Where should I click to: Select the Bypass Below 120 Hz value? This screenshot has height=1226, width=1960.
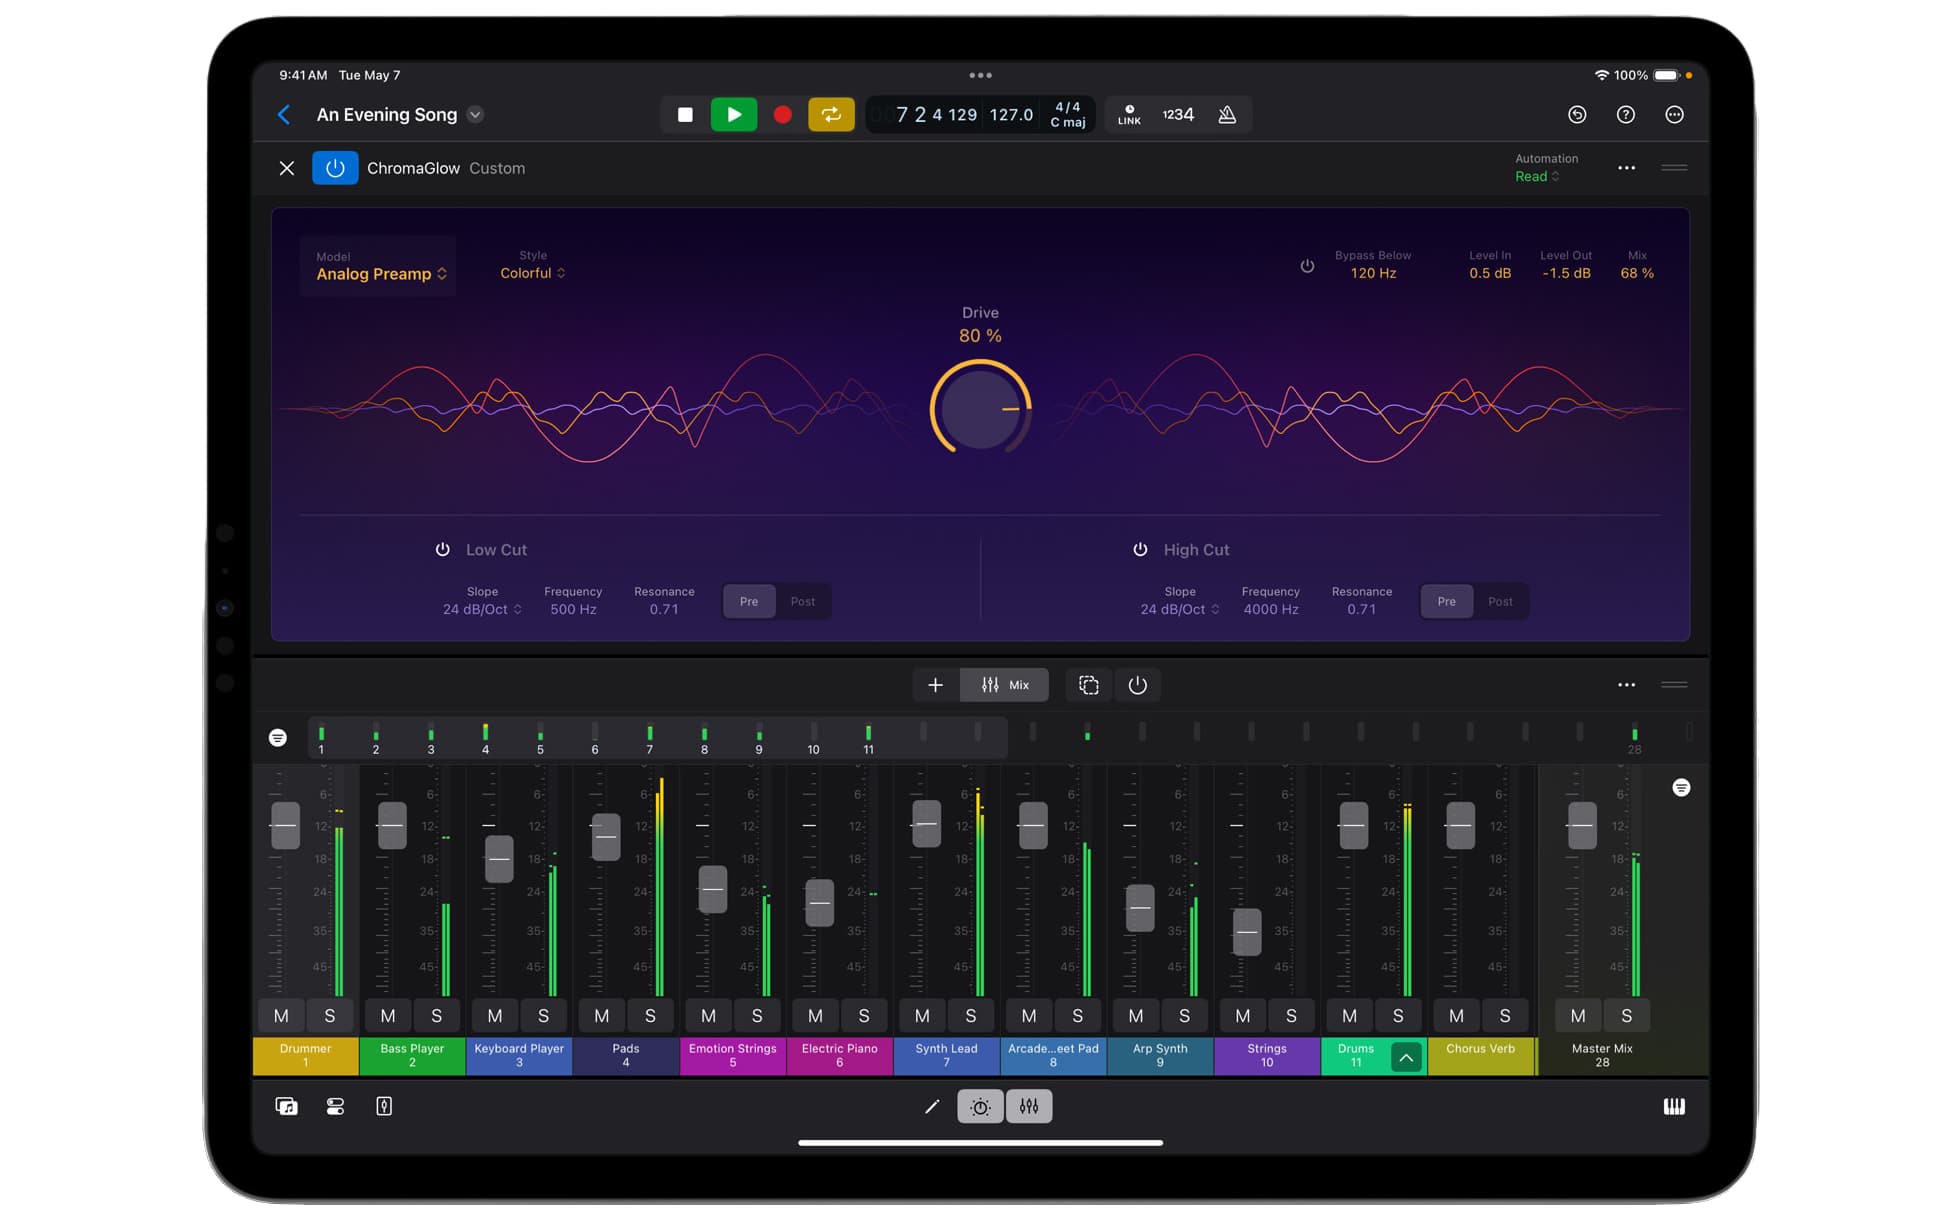[1373, 273]
